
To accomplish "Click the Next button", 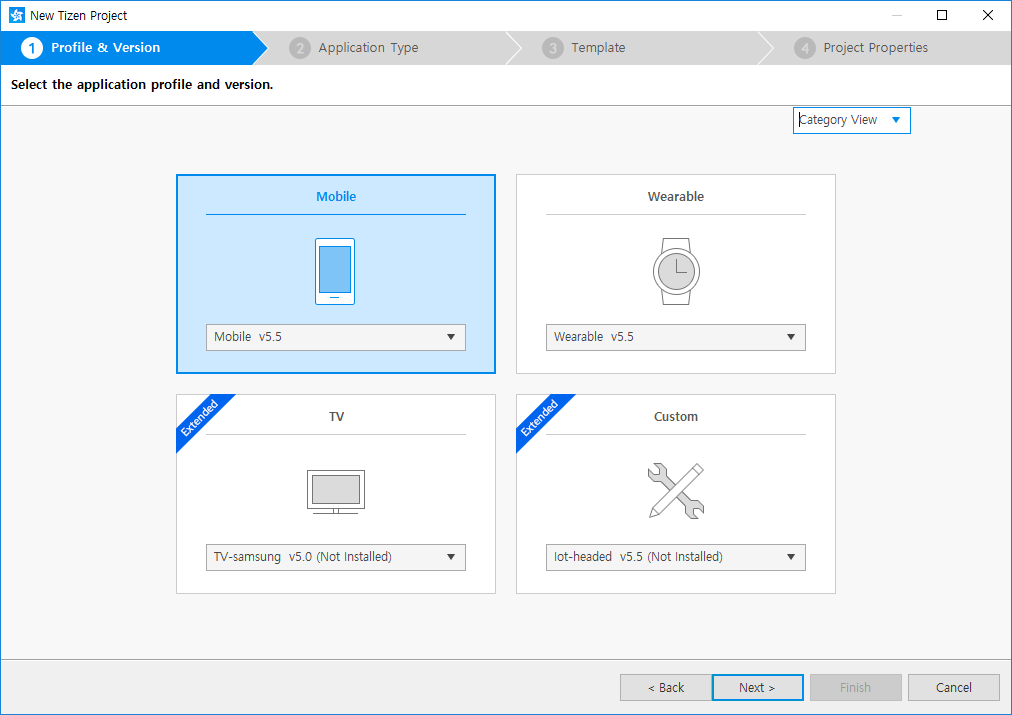I will (x=757, y=687).
